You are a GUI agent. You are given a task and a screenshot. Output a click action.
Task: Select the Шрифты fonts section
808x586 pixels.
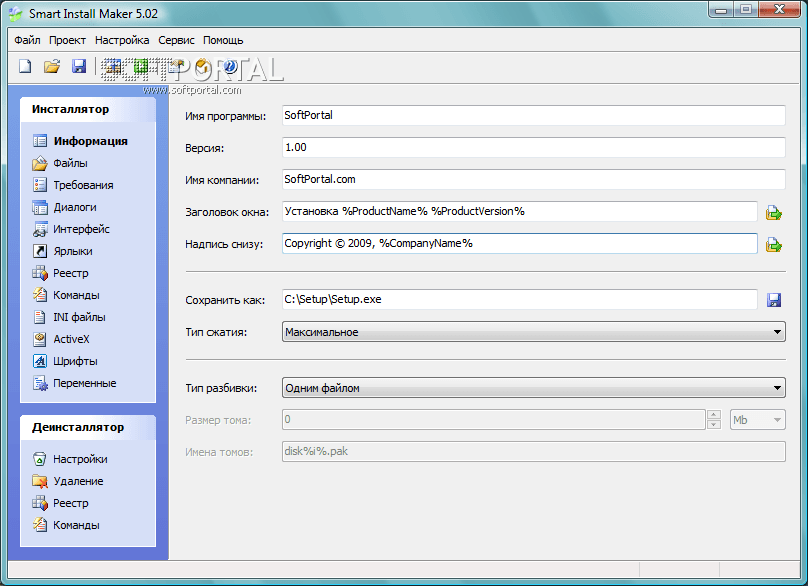(65, 361)
